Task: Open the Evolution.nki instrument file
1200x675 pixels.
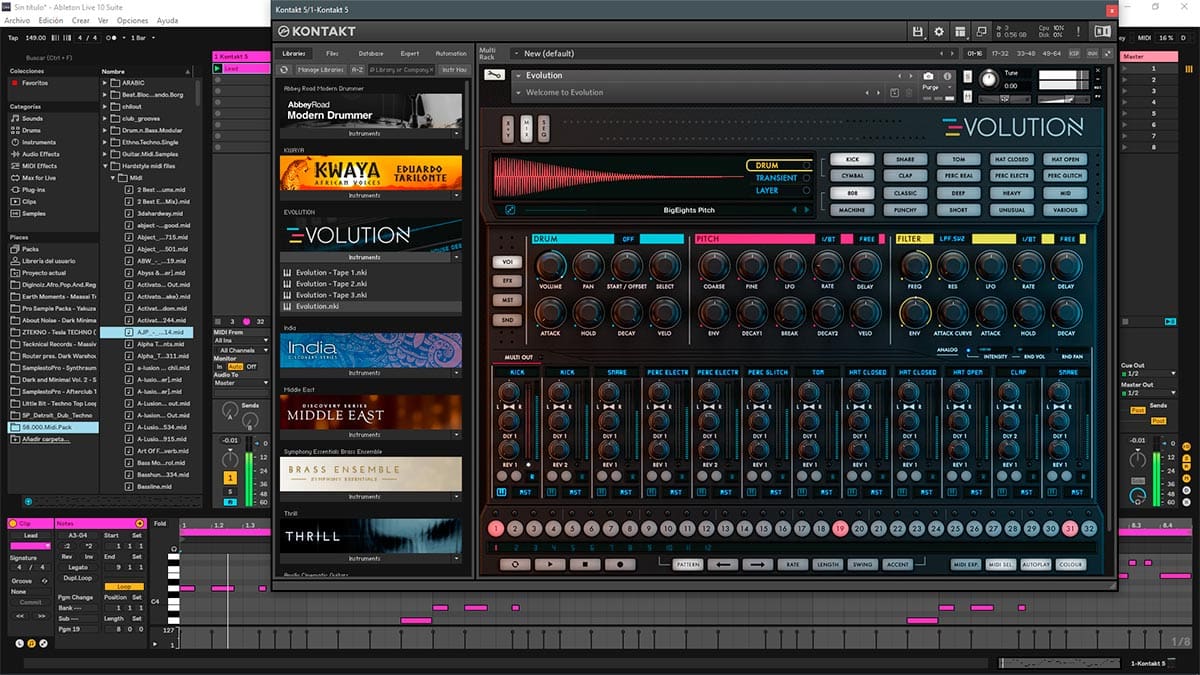Action: (371, 307)
